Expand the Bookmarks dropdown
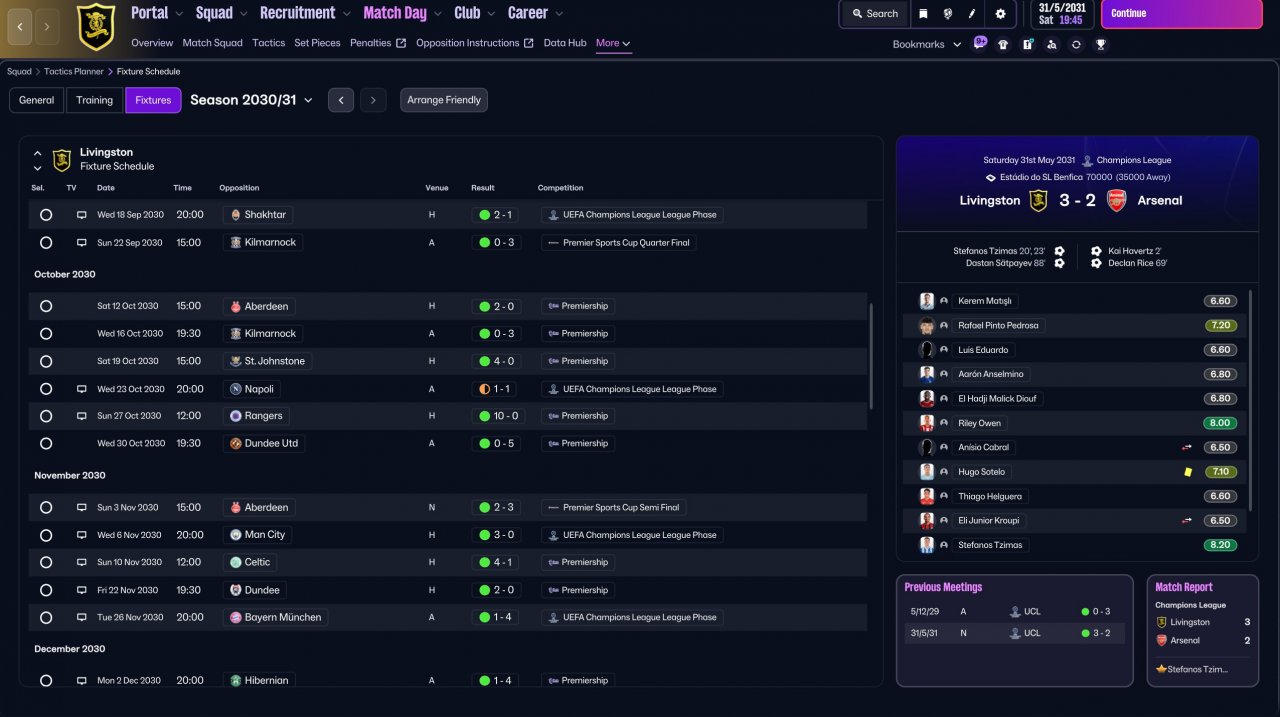This screenshot has width=1280, height=717. [x=927, y=44]
